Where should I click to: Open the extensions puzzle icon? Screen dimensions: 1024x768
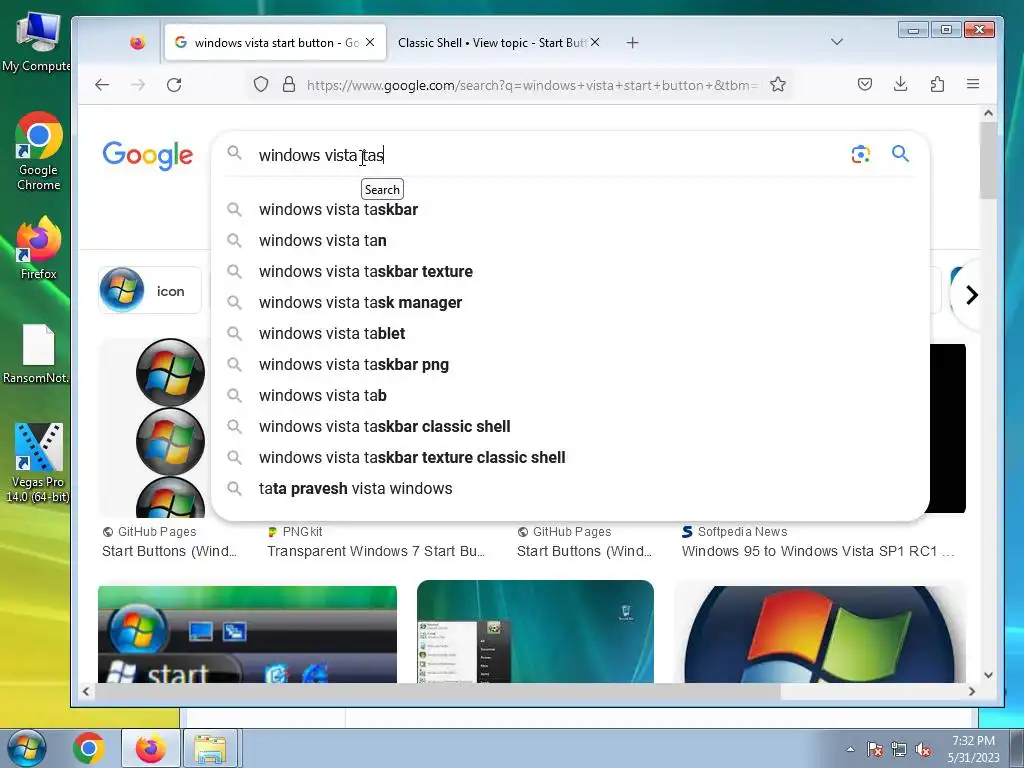[x=937, y=84]
